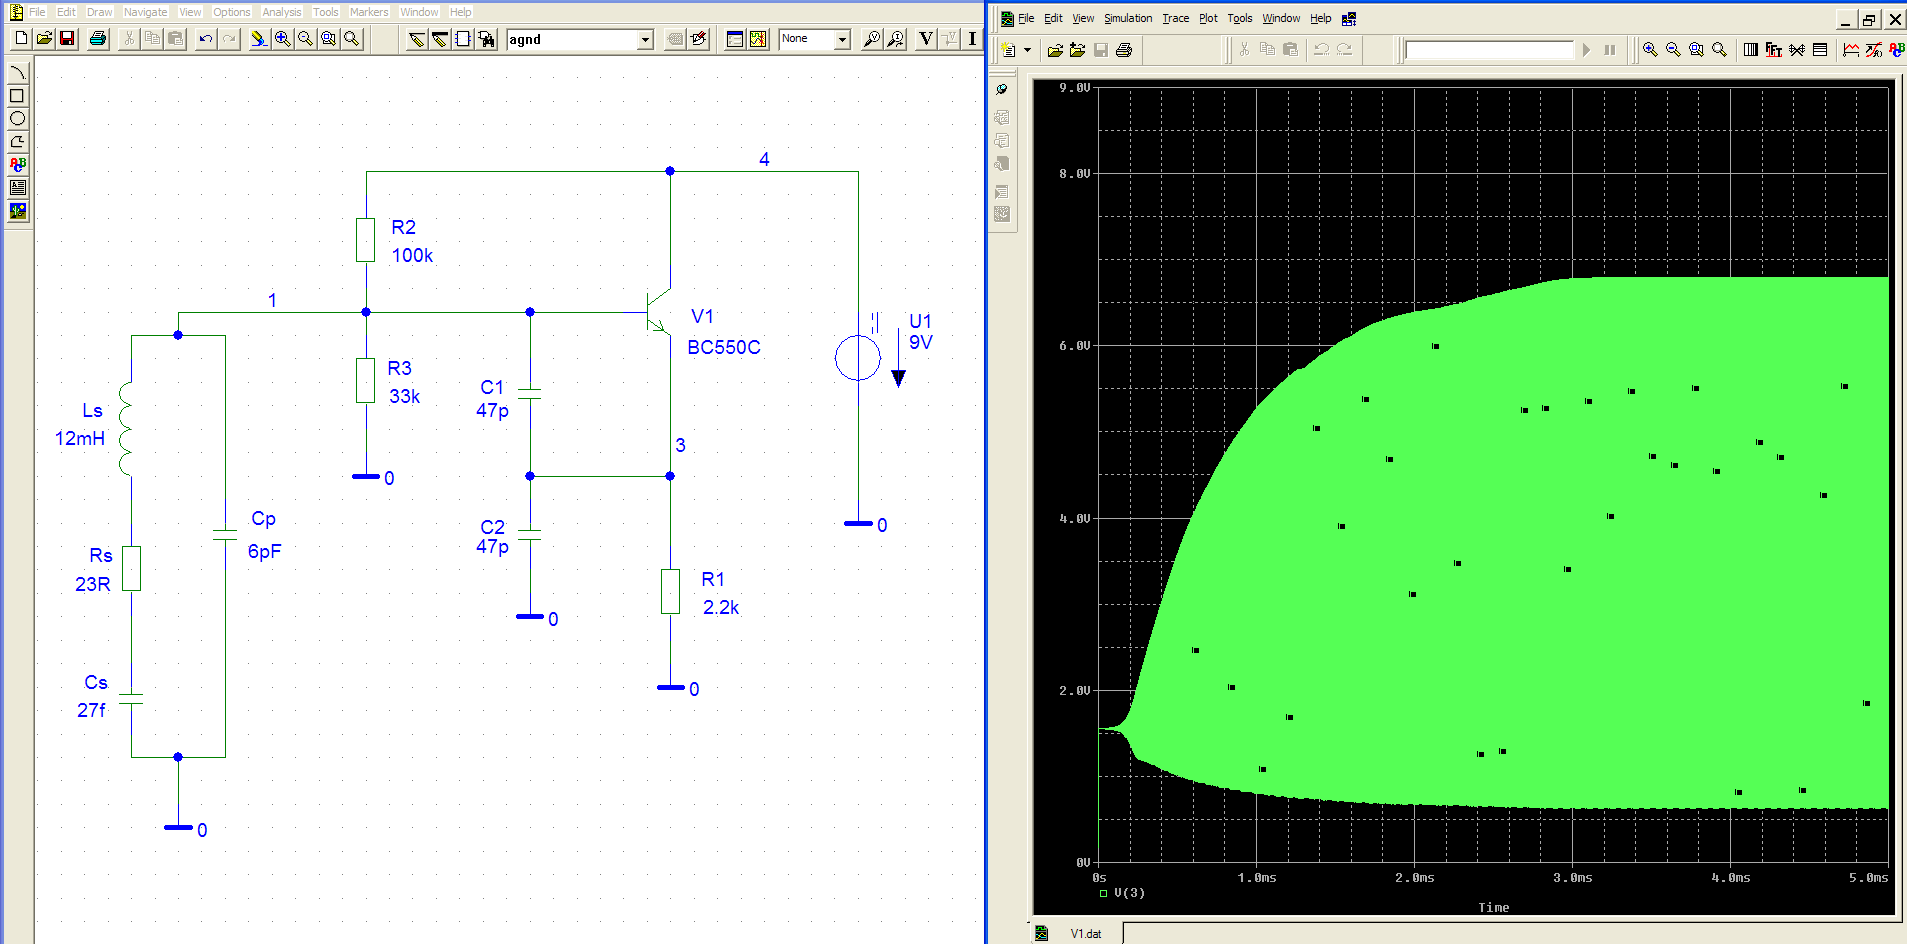Open the edit symbol tool
Viewport: 1907px width, 944px height.
699,39
